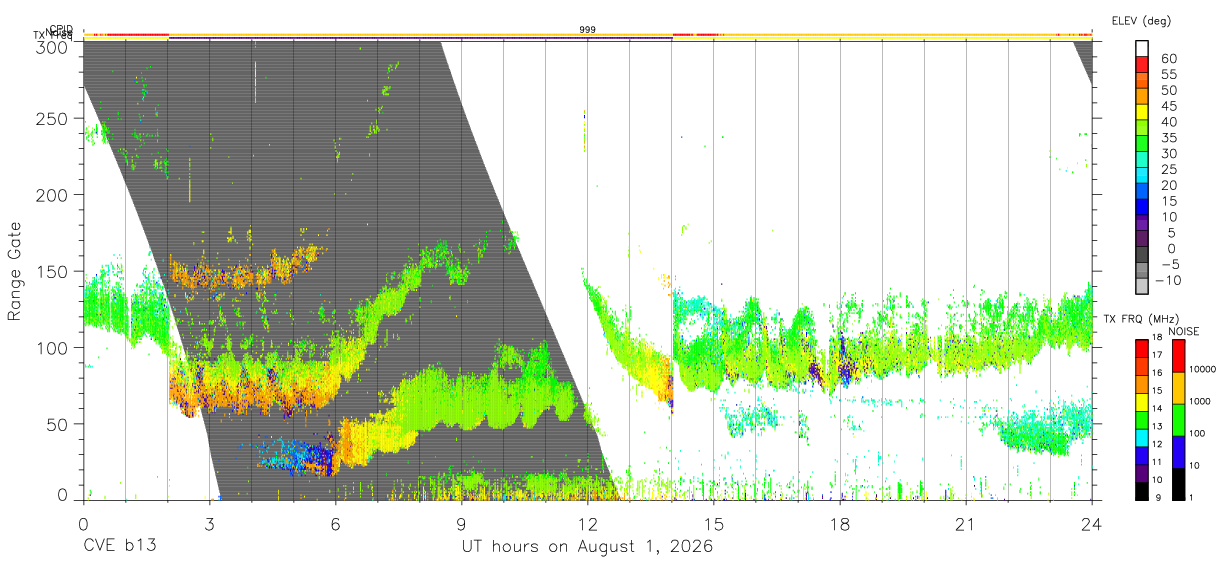Click the Range Gate tick label '200'
1228x567 pixels.
(x=52, y=195)
